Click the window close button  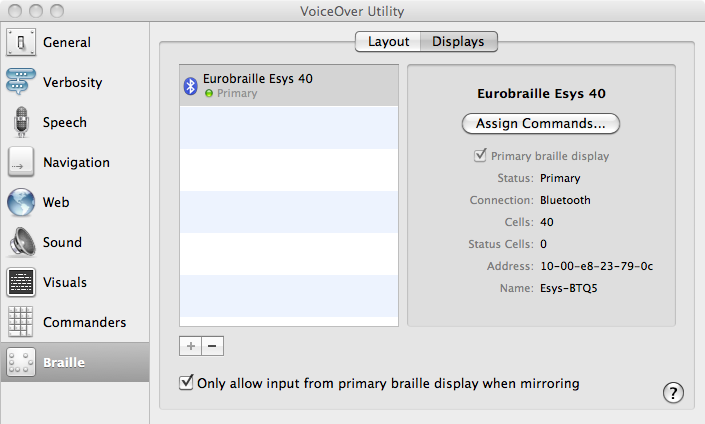13,11
